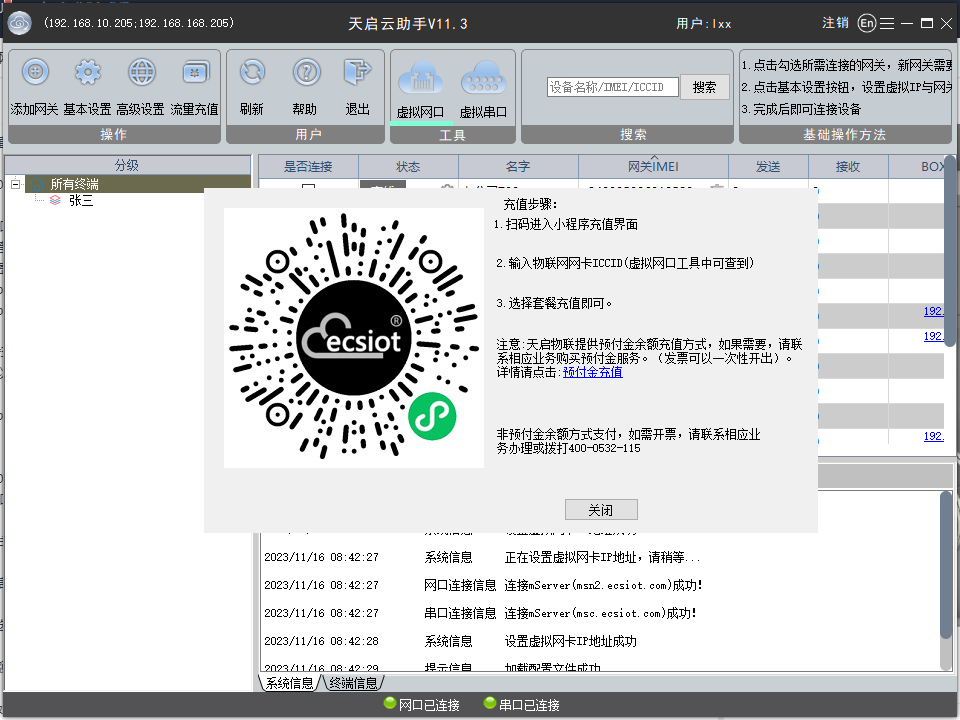This screenshot has width=960, height=720.
Task: Switch to the 系统信息 tab
Action: pyautogui.click(x=289, y=683)
